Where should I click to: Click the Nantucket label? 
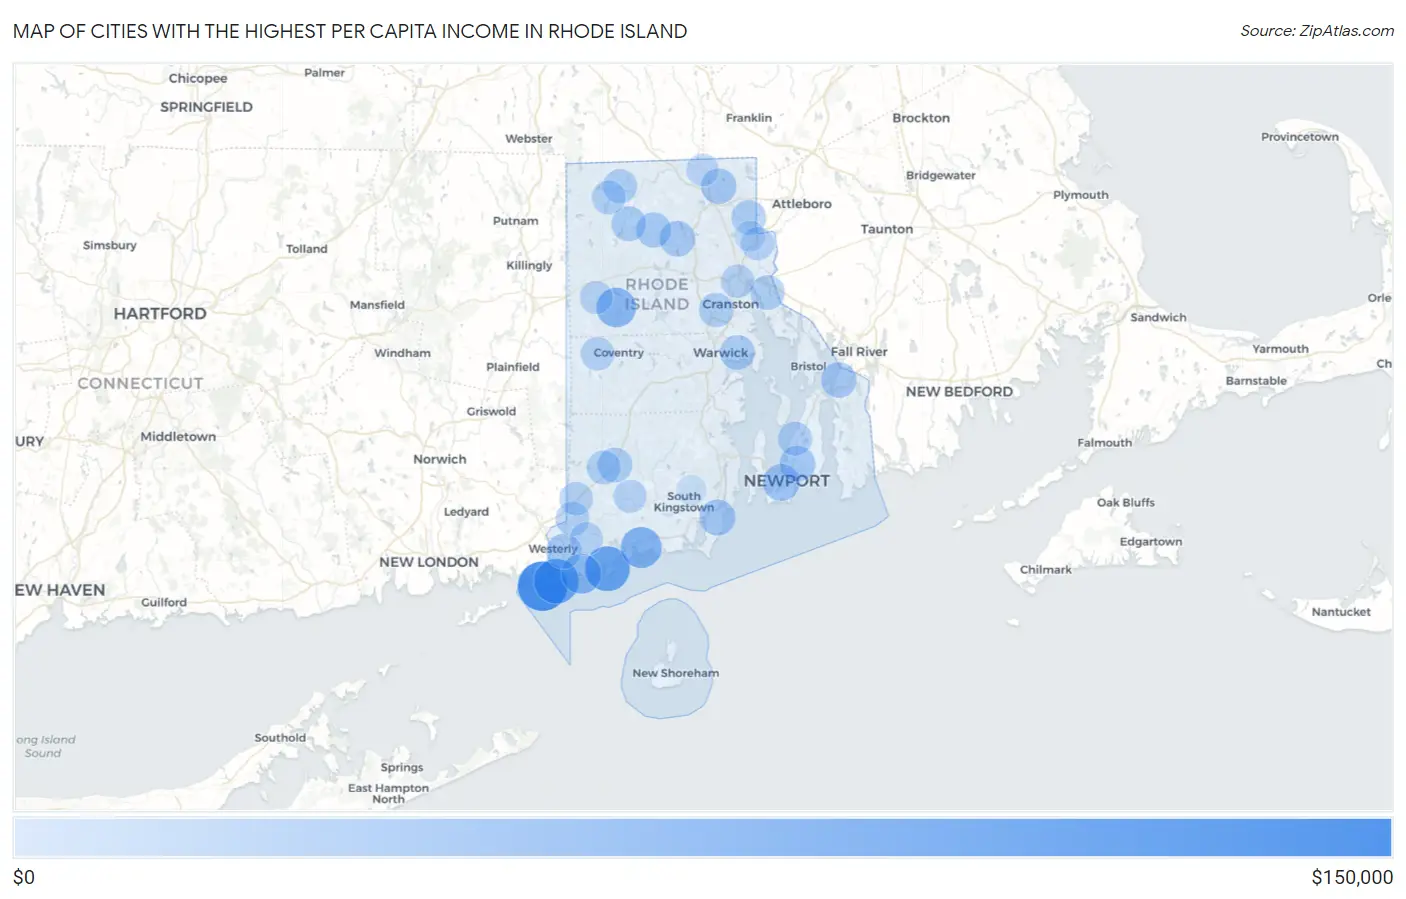tap(1341, 612)
